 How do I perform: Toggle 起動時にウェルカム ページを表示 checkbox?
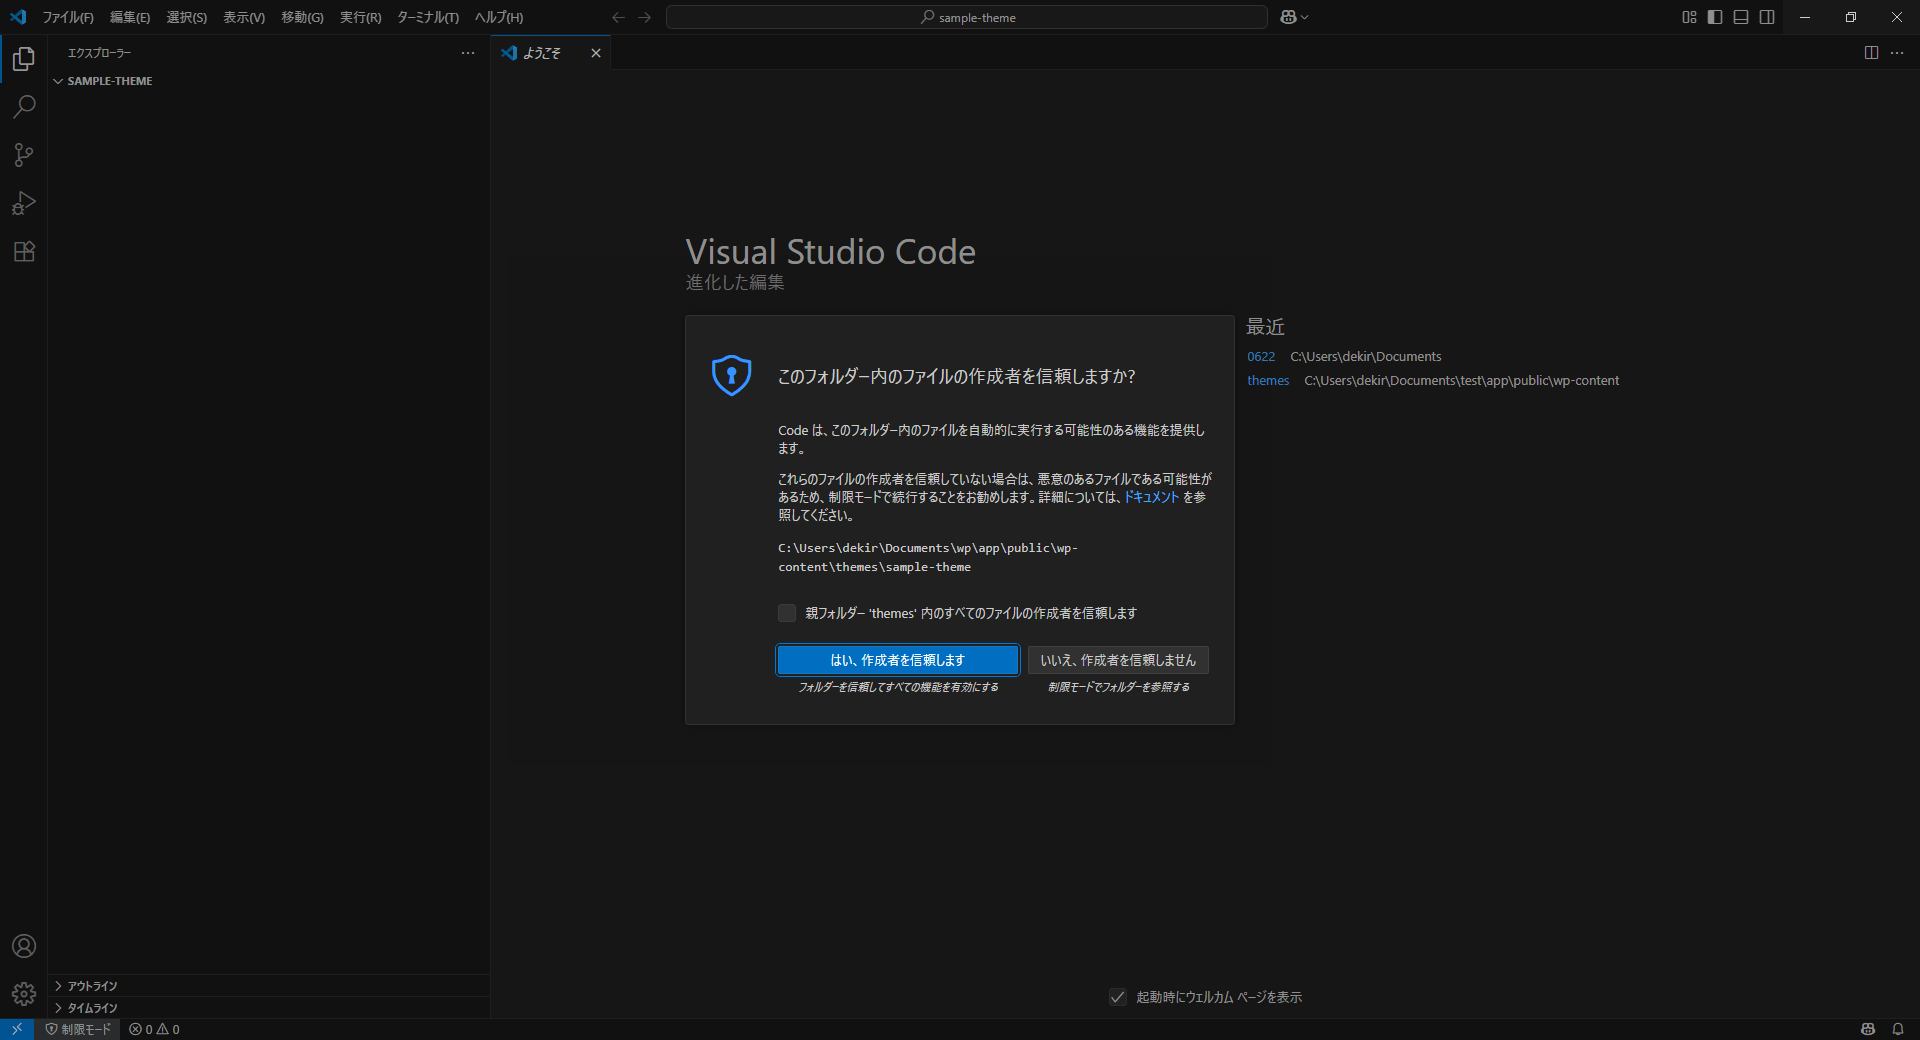[1118, 997]
